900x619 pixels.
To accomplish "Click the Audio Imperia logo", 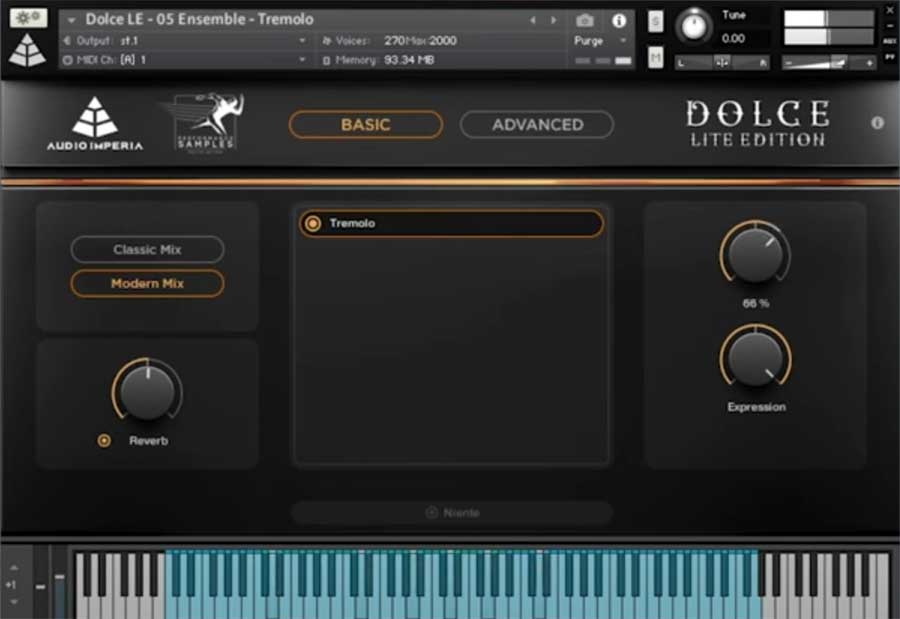I will coord(95,123).
